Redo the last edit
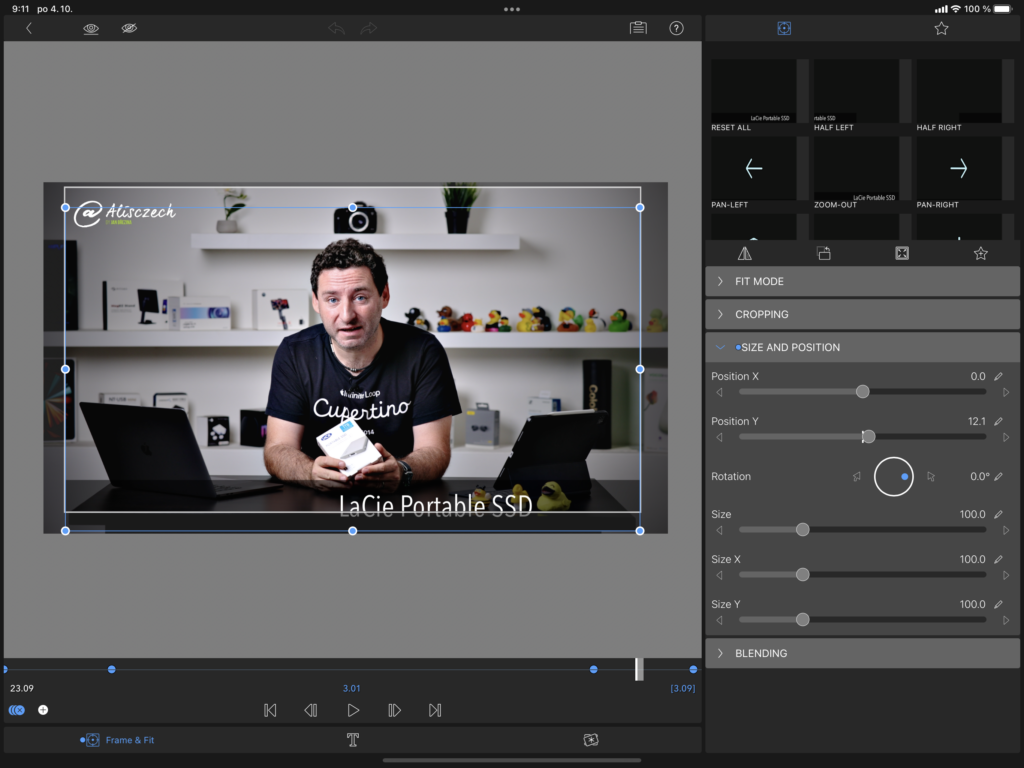 pos(369,28)
